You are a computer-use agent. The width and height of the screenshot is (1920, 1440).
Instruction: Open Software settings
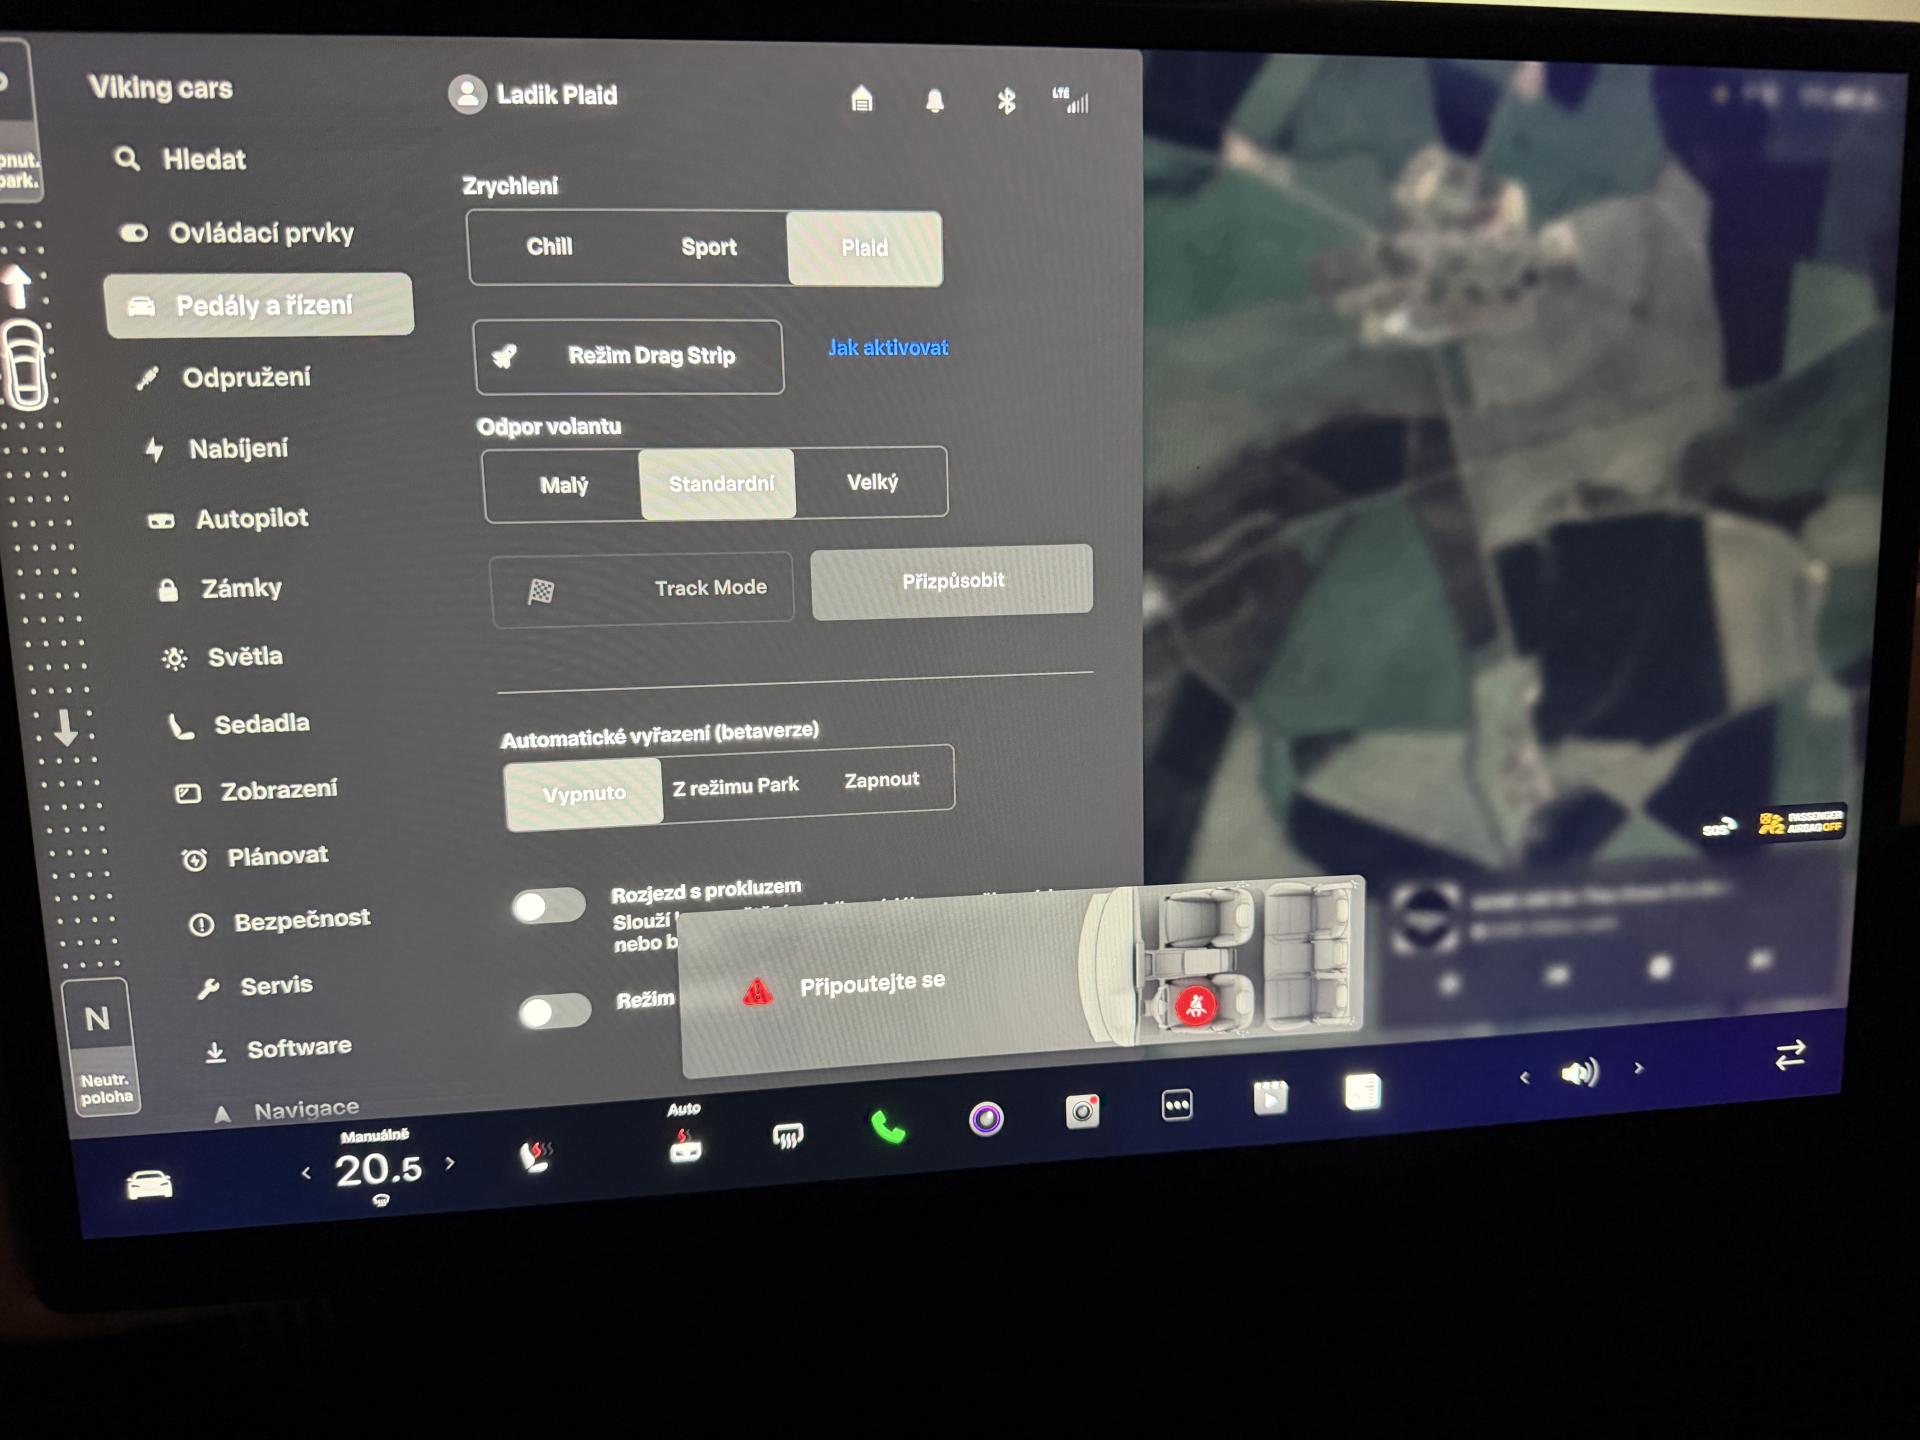pyautogui.click(x=278, y=1049)
